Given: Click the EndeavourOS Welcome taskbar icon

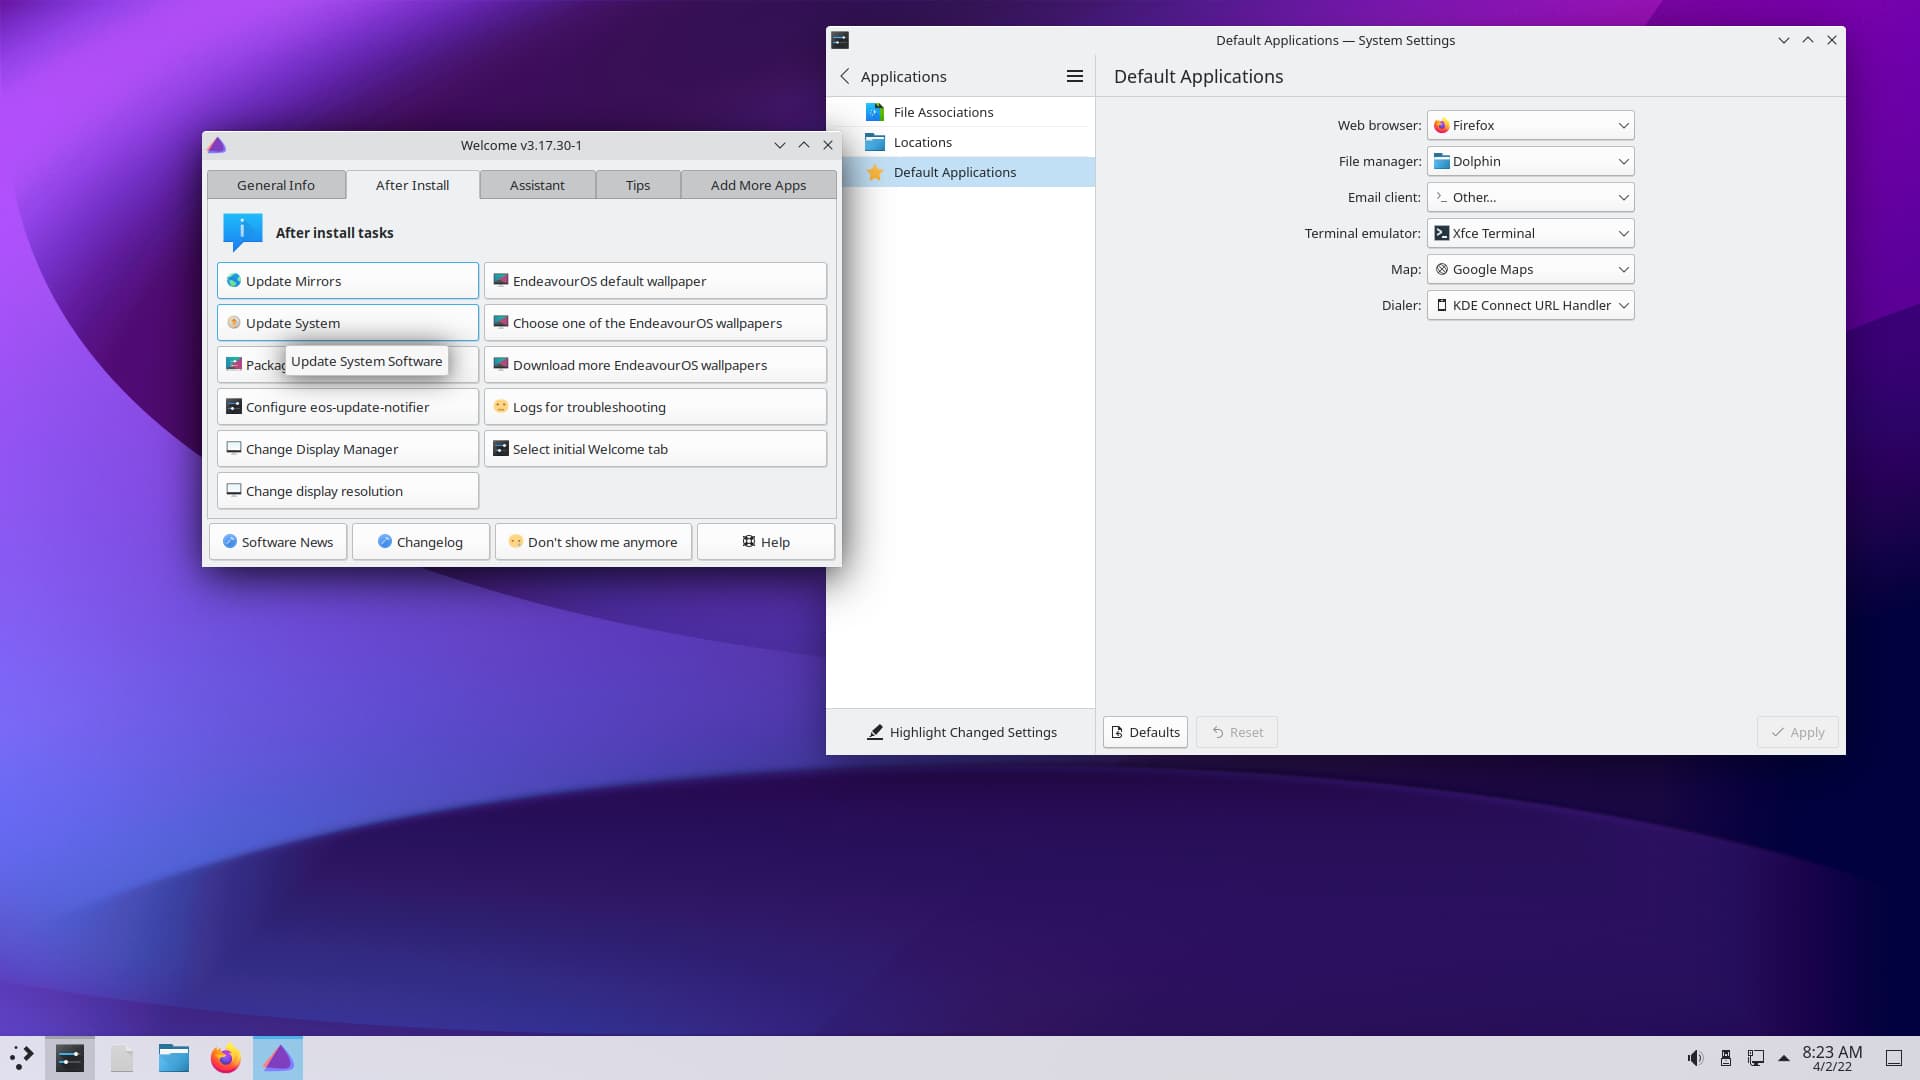Looking at the screenshot, I should coord(278,1058).
